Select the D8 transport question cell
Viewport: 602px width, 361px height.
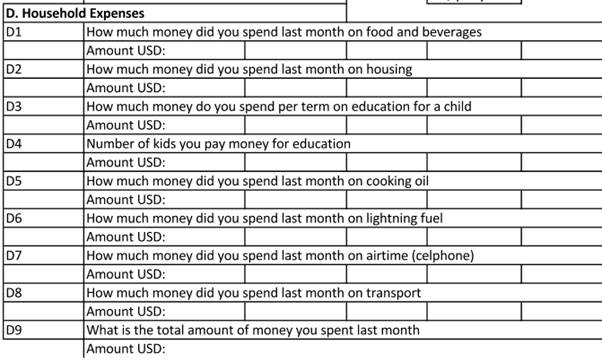pyautogui.click(x=342, y=293)
